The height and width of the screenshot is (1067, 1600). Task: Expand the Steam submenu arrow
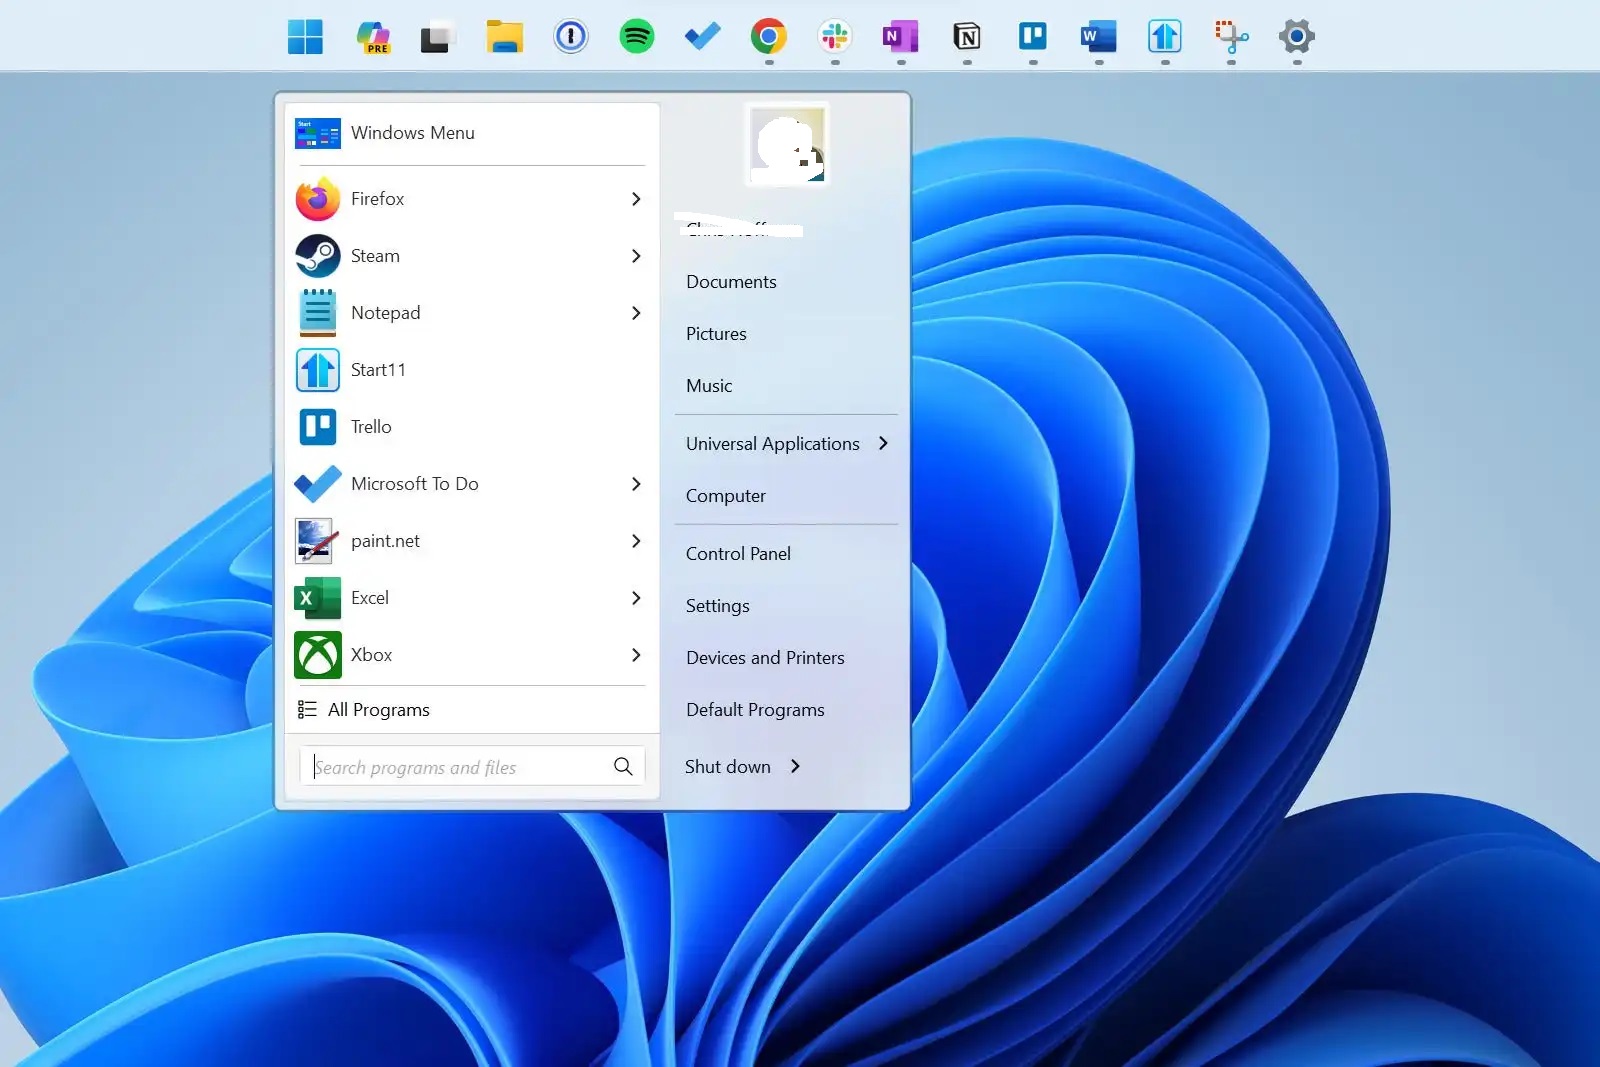pyautogui.click(x=636, y=256)
